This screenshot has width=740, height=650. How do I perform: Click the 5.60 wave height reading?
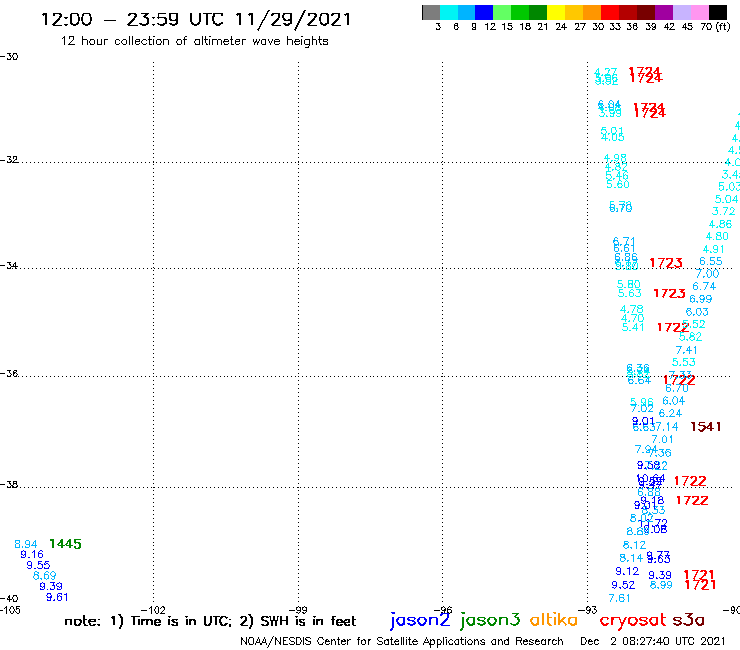[x=618, y=184]
